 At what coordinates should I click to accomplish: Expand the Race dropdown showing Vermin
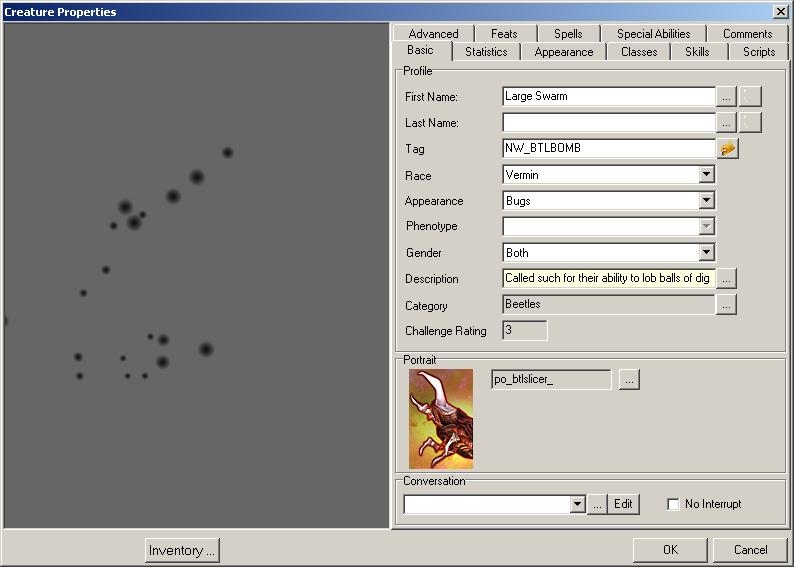(x=706, y=175)
